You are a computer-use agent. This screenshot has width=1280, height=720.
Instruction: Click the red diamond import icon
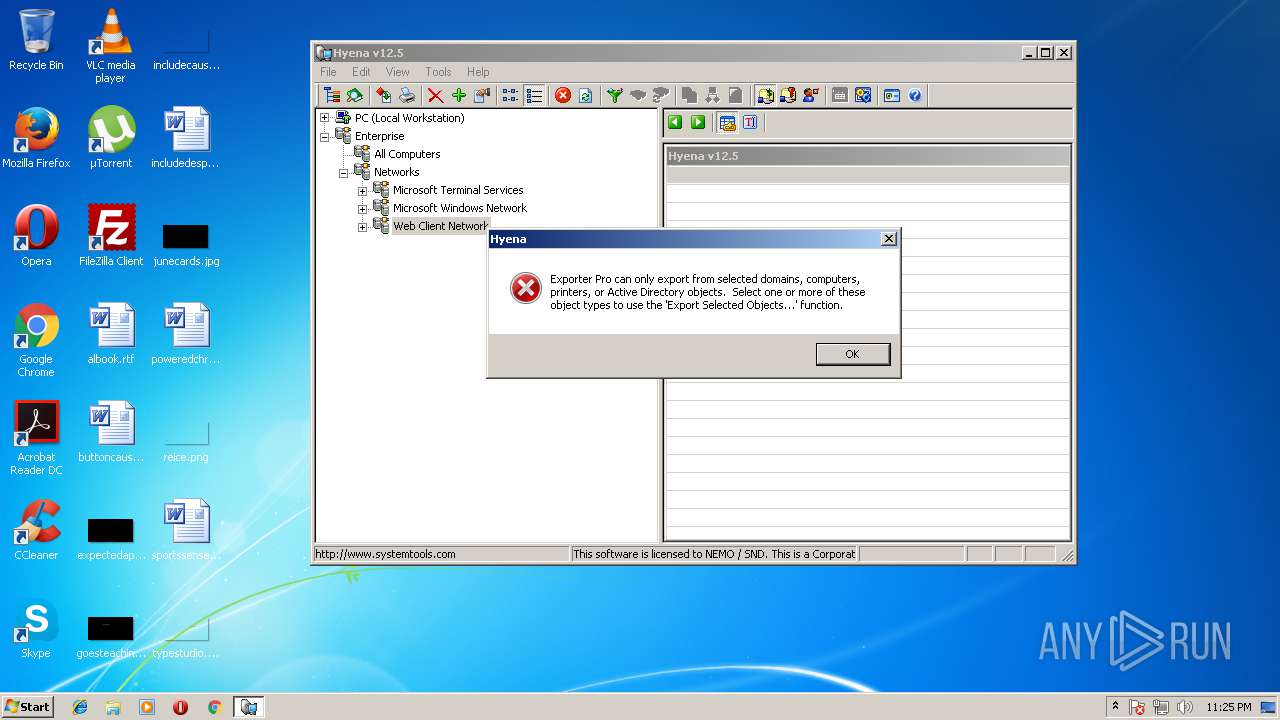384,96
